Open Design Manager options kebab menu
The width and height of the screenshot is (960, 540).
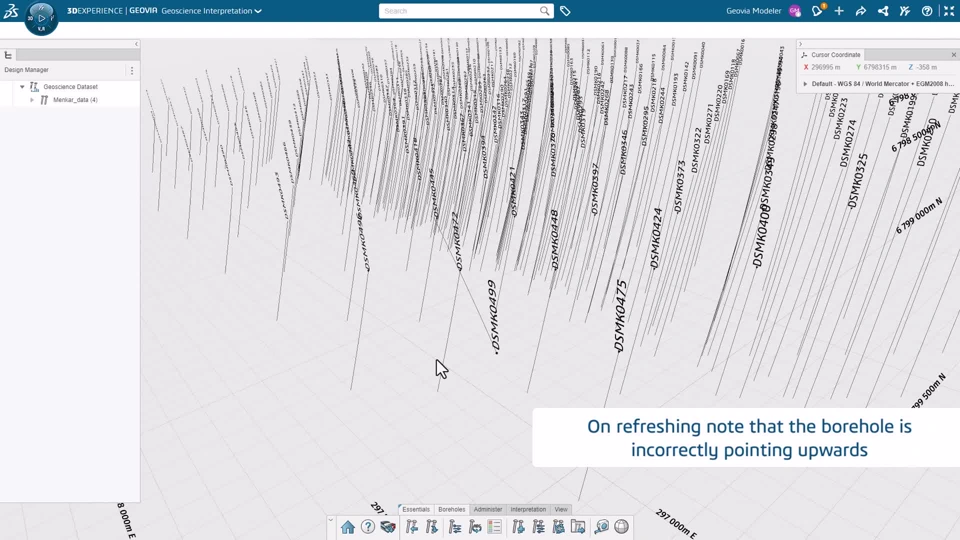click(x=132, y=70)
